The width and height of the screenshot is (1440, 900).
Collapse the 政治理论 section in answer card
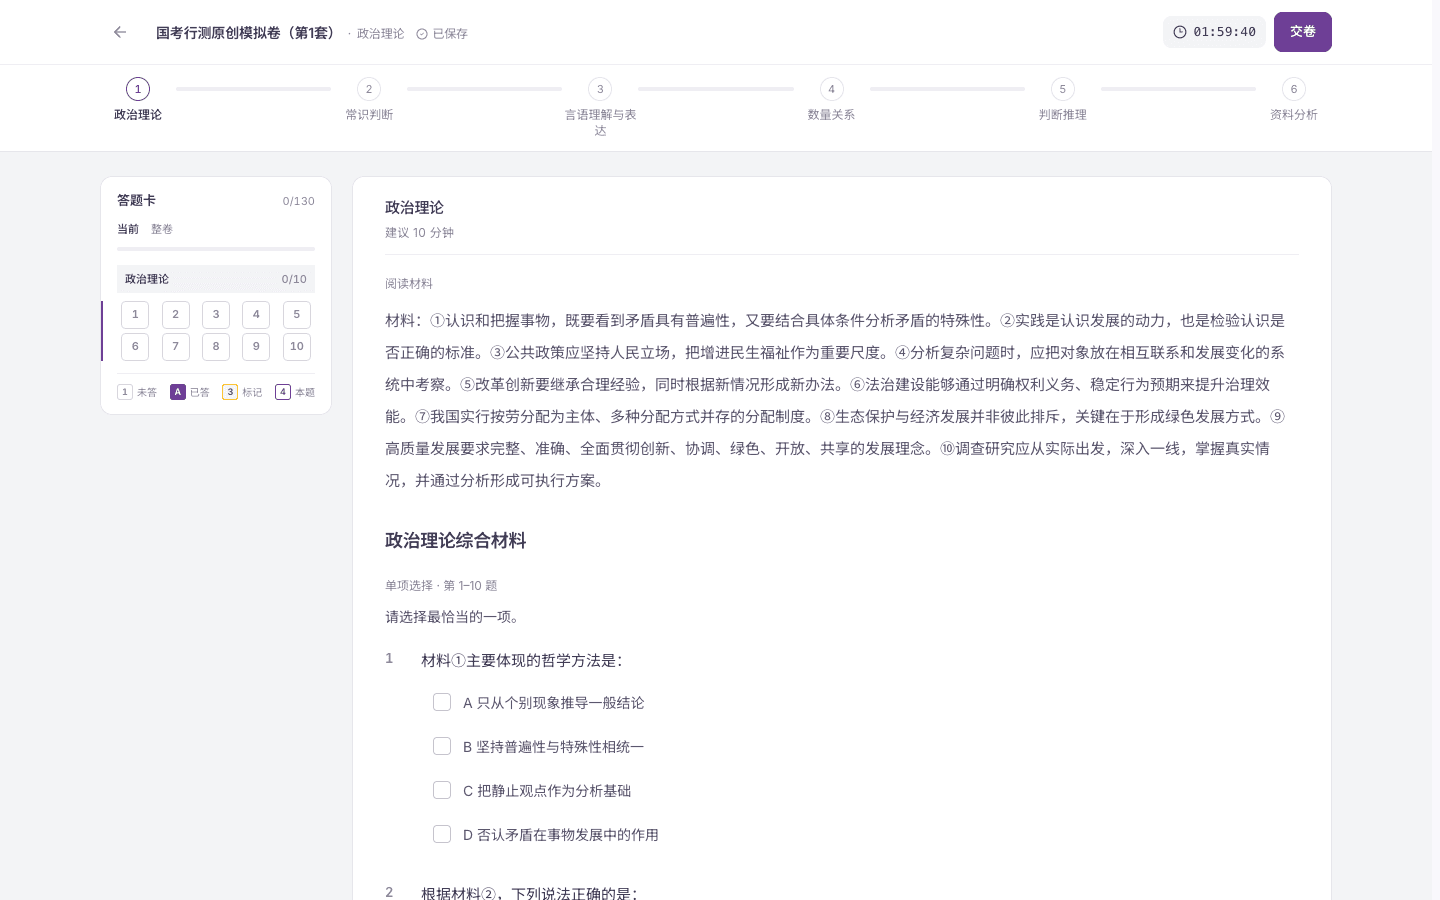(x=216, y=279)
